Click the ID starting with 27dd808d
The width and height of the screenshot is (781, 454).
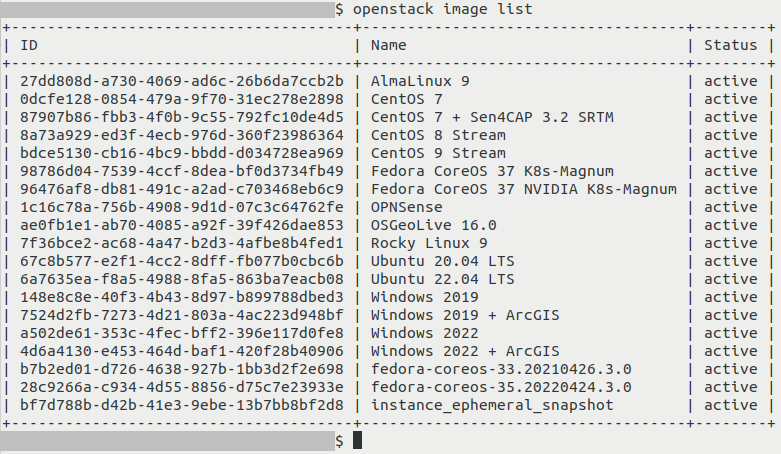pyautogui.click(x=181, y=81)
